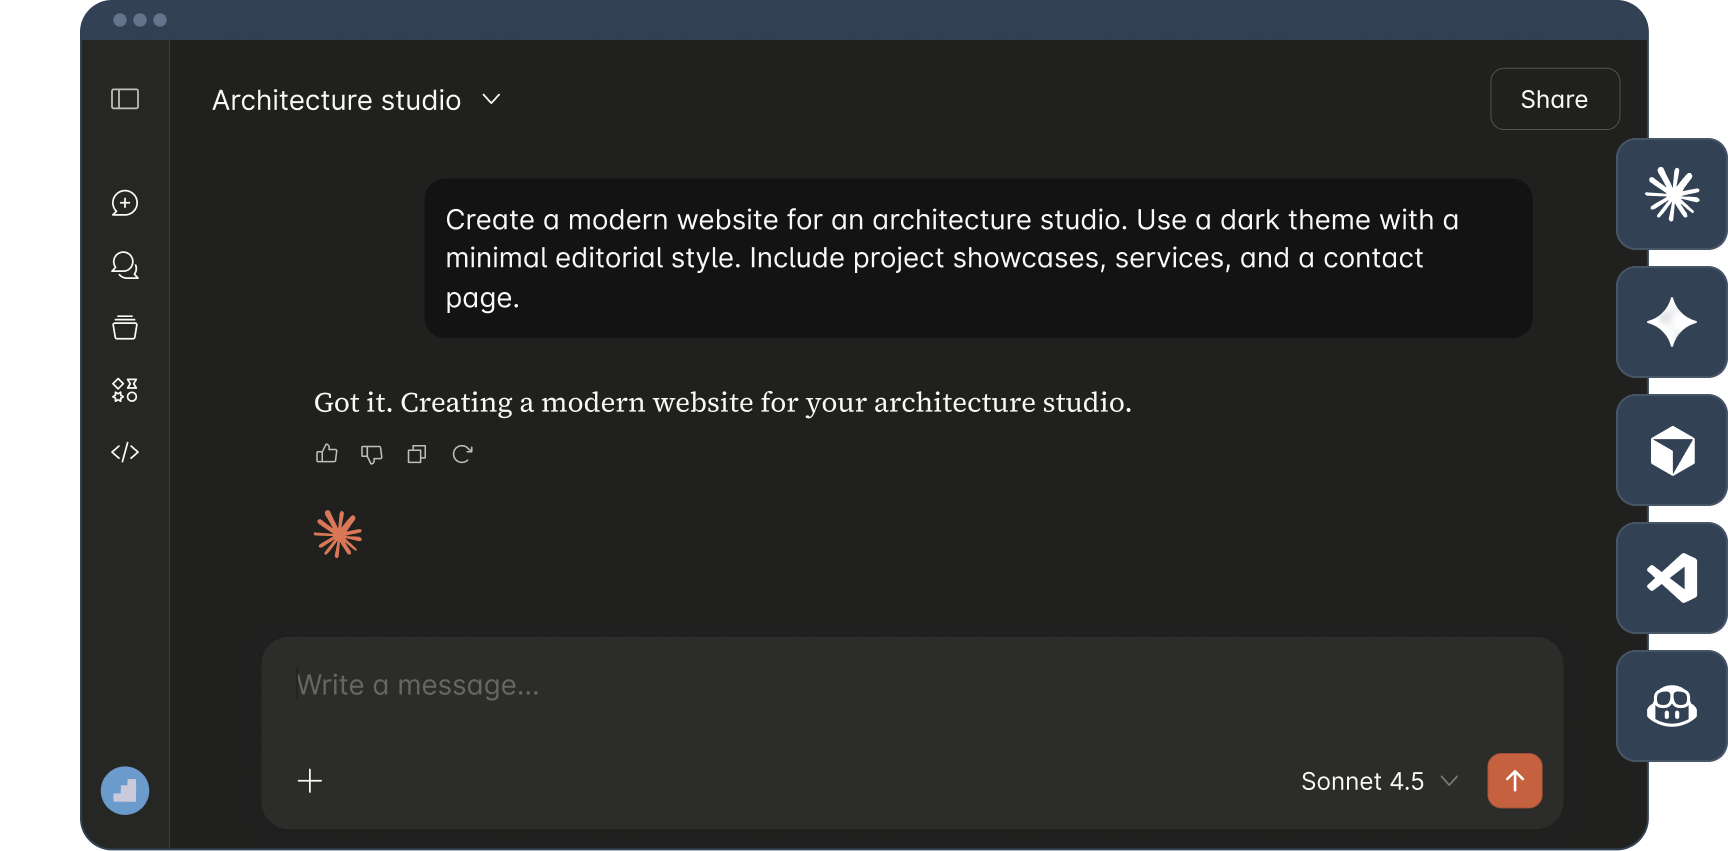The height and width of the screenshot is (851, 1728).
Task: Select the GitHub Copilot tile
Action: click(x=1672, y=706)
